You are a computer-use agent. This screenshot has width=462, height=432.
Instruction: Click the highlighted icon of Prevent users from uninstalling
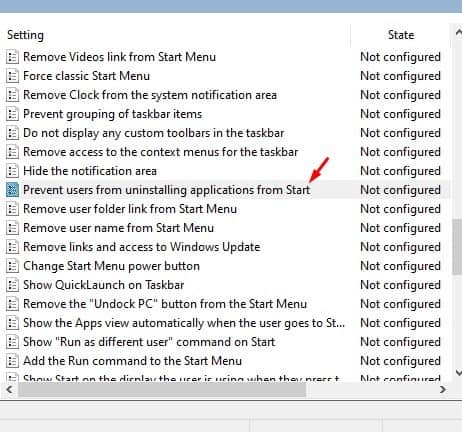(12, 190)
